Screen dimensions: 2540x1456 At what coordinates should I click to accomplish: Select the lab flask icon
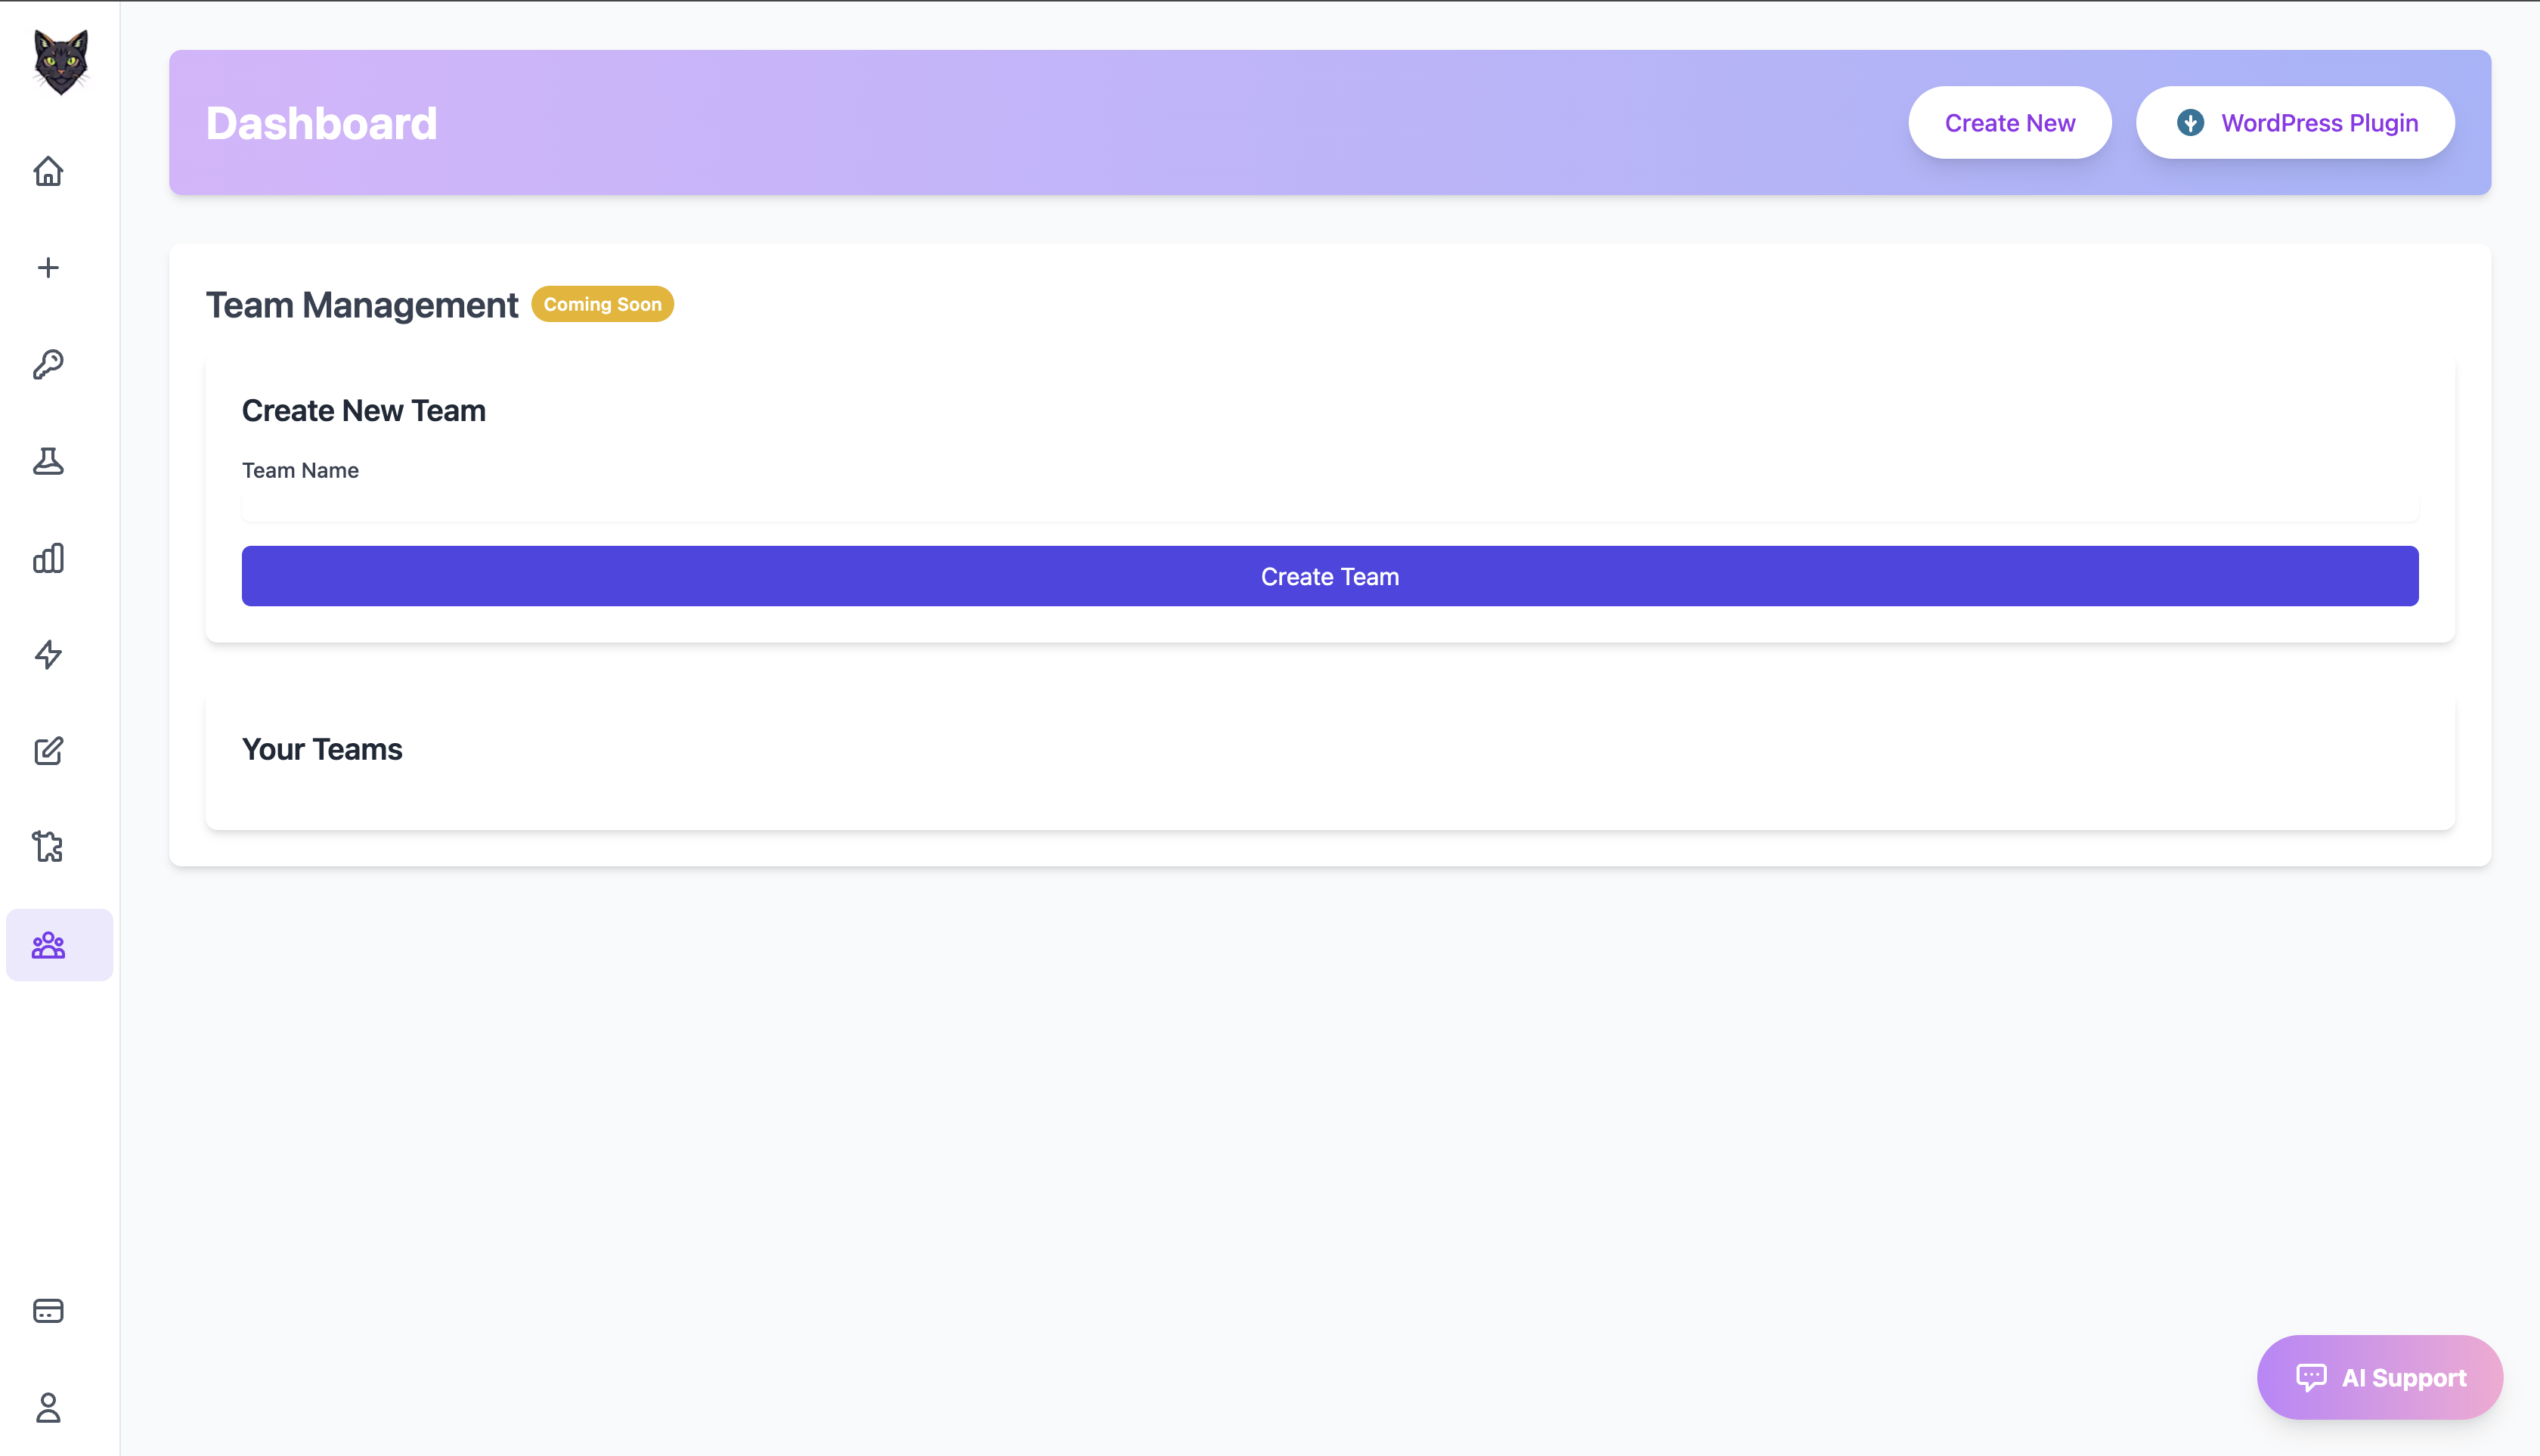tap(48, 461)
